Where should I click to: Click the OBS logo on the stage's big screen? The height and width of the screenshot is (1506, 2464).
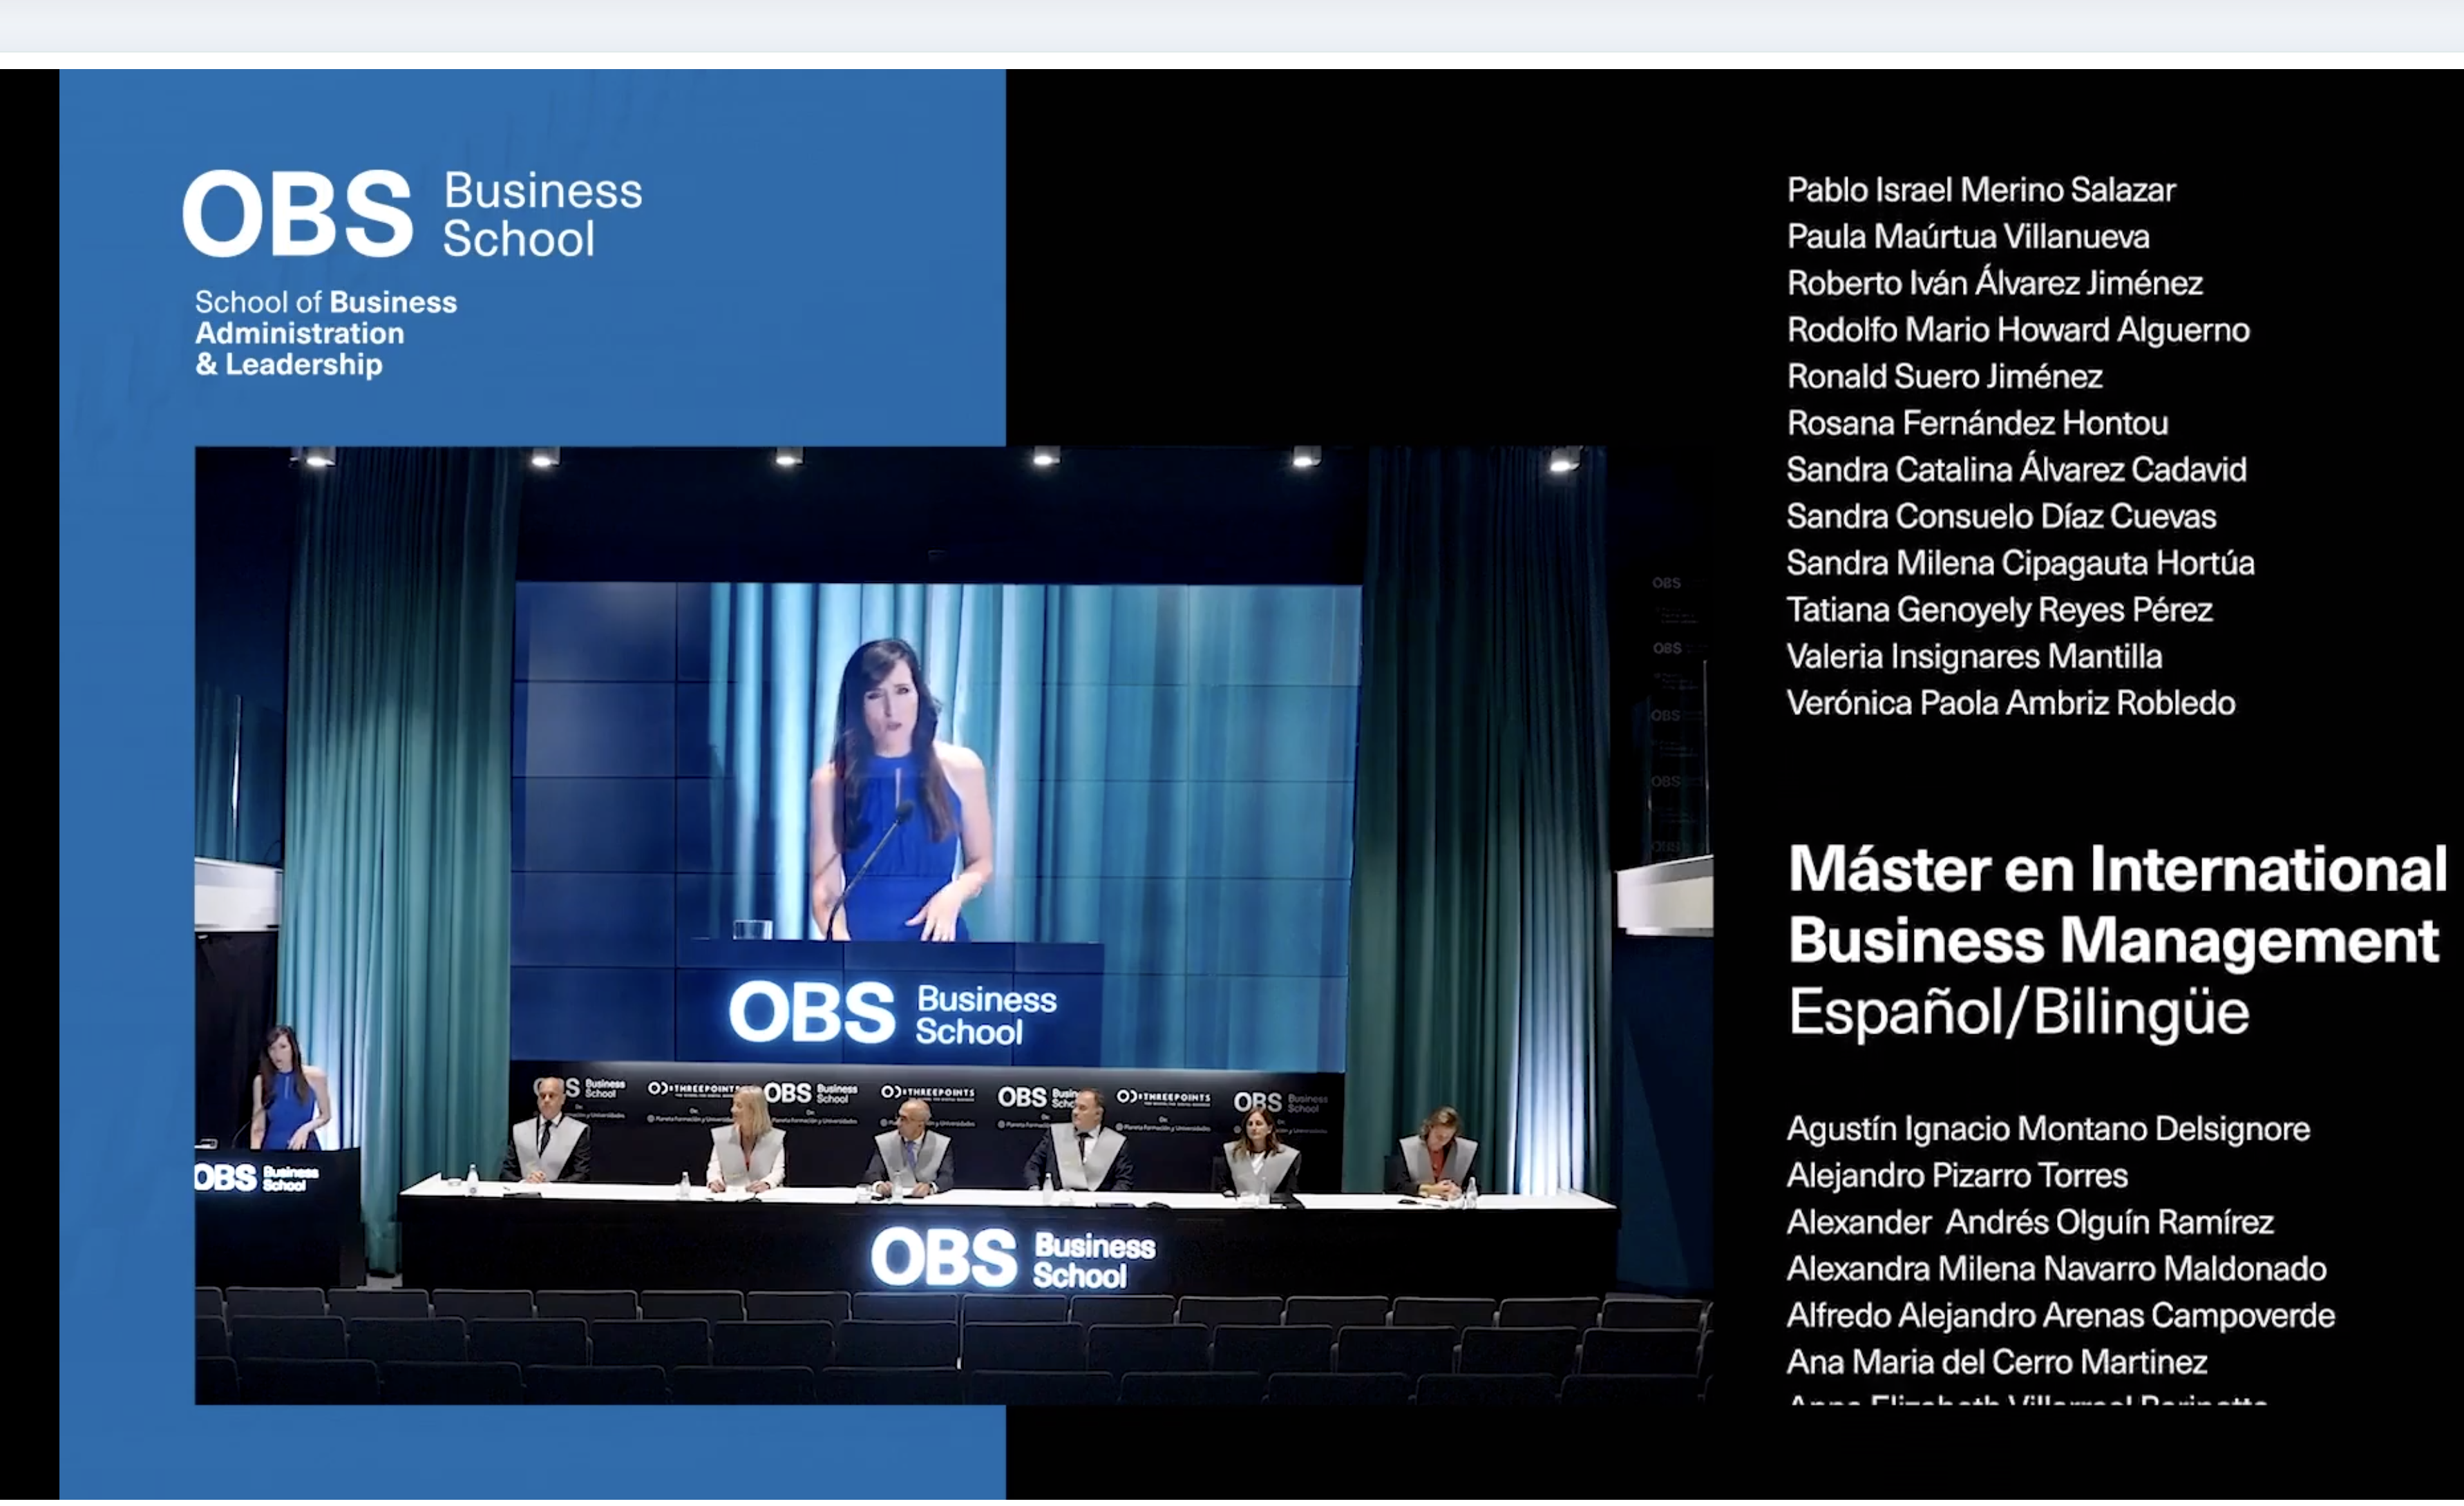tap(892, 1013)
